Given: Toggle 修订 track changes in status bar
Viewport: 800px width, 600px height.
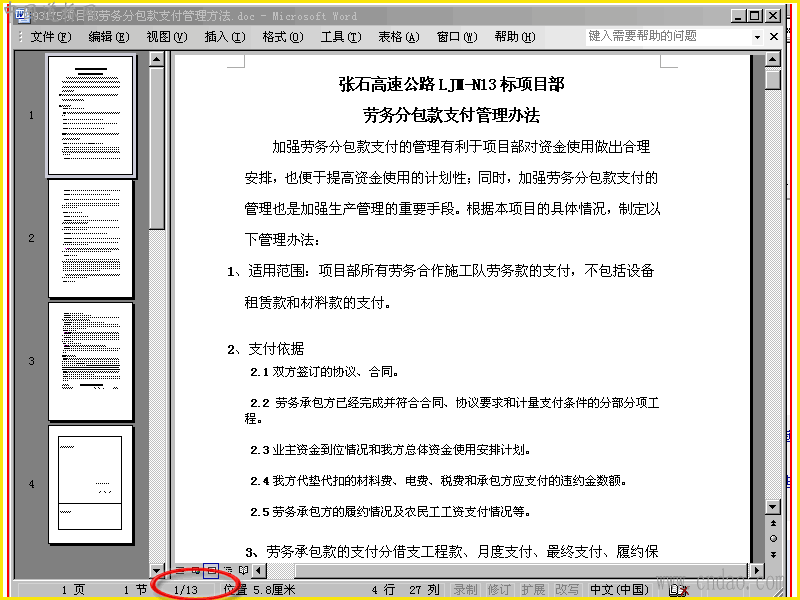Looking at the screenshot, I should (x=499, y=590).
